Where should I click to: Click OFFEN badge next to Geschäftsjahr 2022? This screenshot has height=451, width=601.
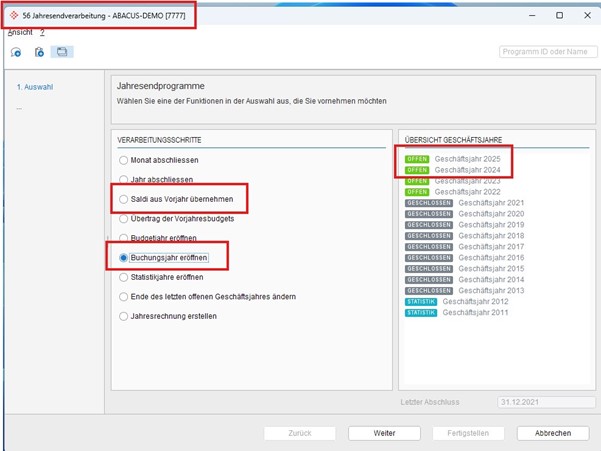[x=417, y=192]
